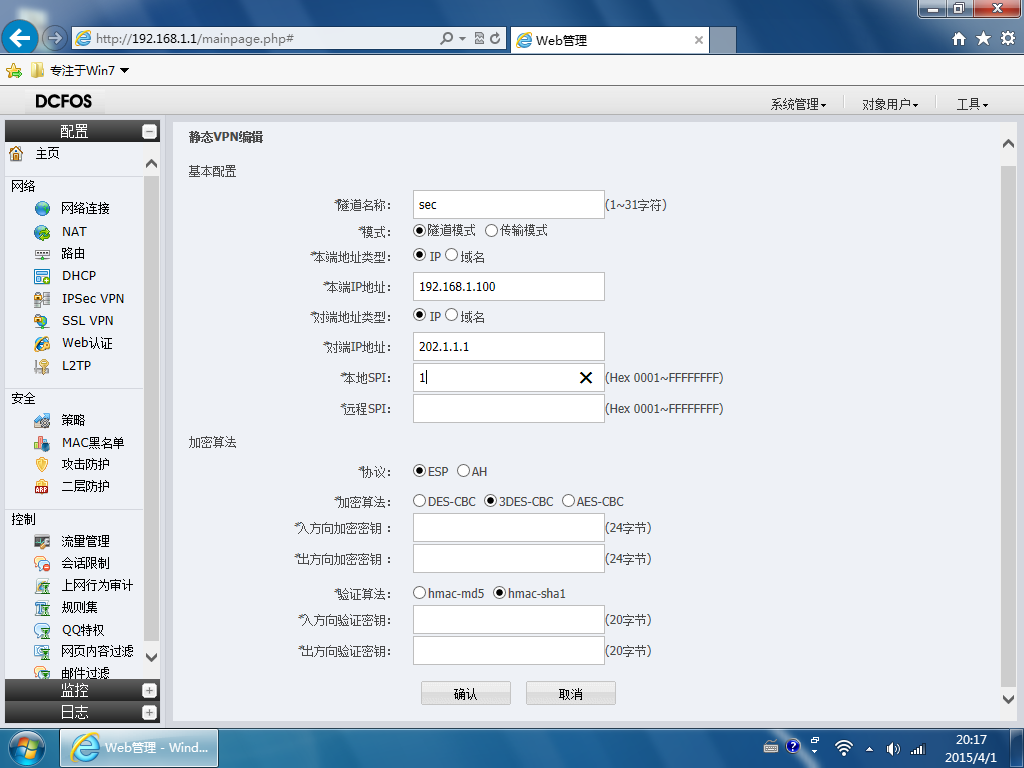Viewport: 1024px width, 768px height.
Task: Select DES-CBC encryption algorithm
Action: pyautogui.click(x=420, y=501)
